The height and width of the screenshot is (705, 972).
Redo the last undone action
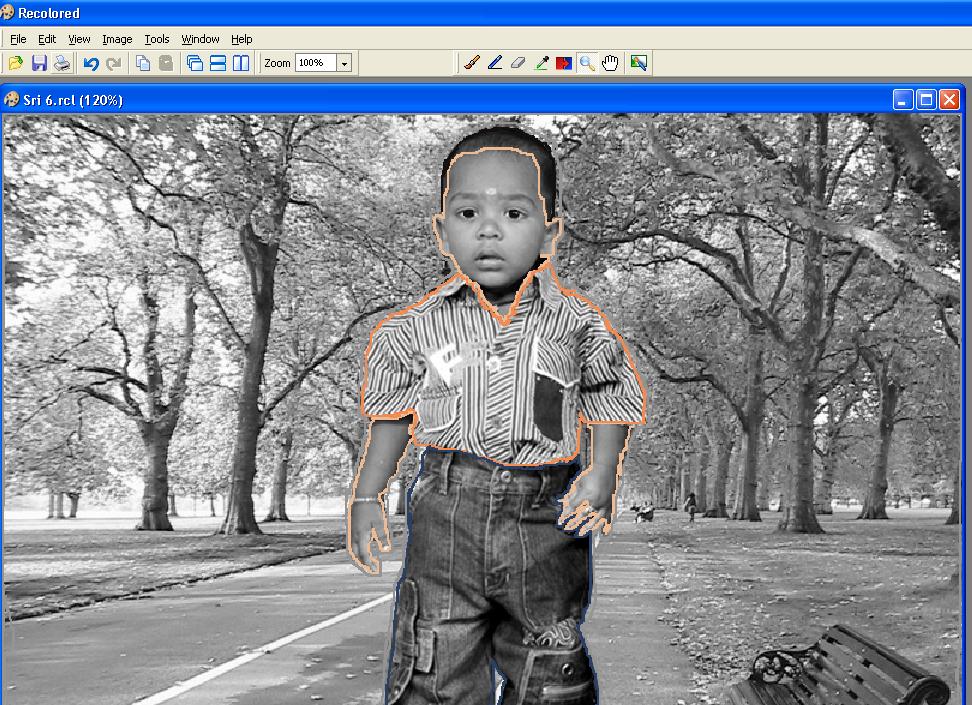[113, 63]
